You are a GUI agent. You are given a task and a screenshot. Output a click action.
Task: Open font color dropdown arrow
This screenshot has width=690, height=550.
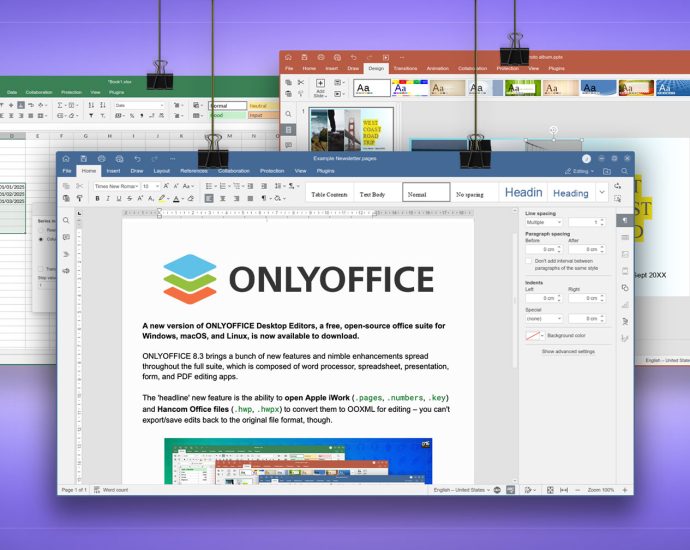[x=183, y=199]
